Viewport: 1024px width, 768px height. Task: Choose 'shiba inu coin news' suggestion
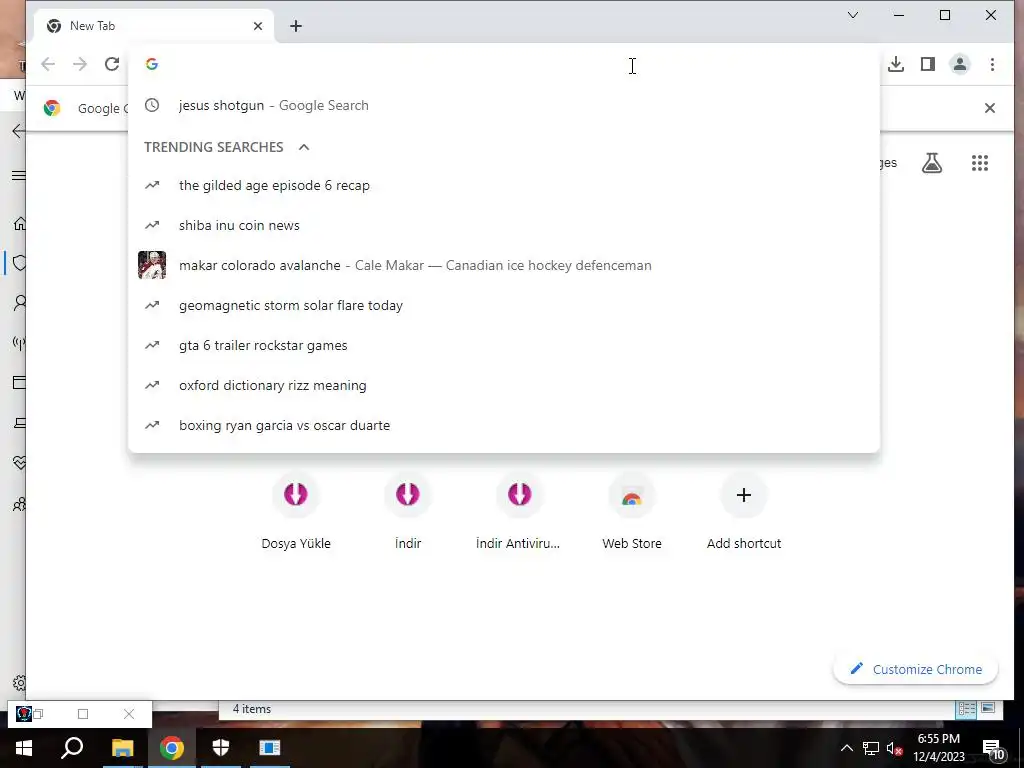tap(504, 225)
